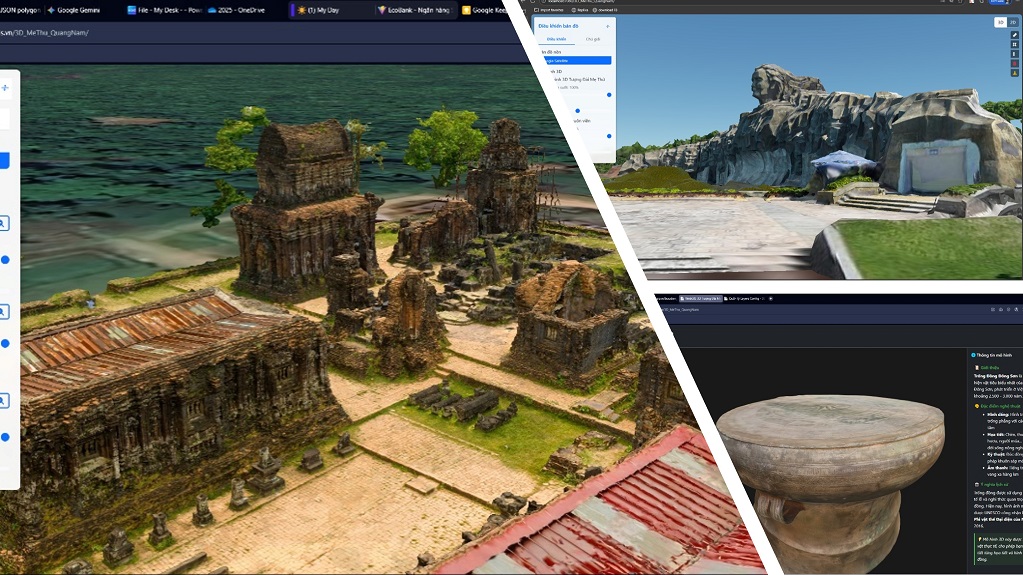Screen dimensions: 1023x575
Task: Click the middle slider handle in map control panel
Action: (x=577, y=110)
